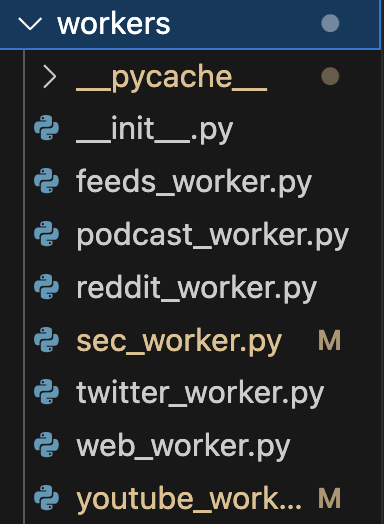Click modified dot on __pycache__ folder

click(330, 76)
